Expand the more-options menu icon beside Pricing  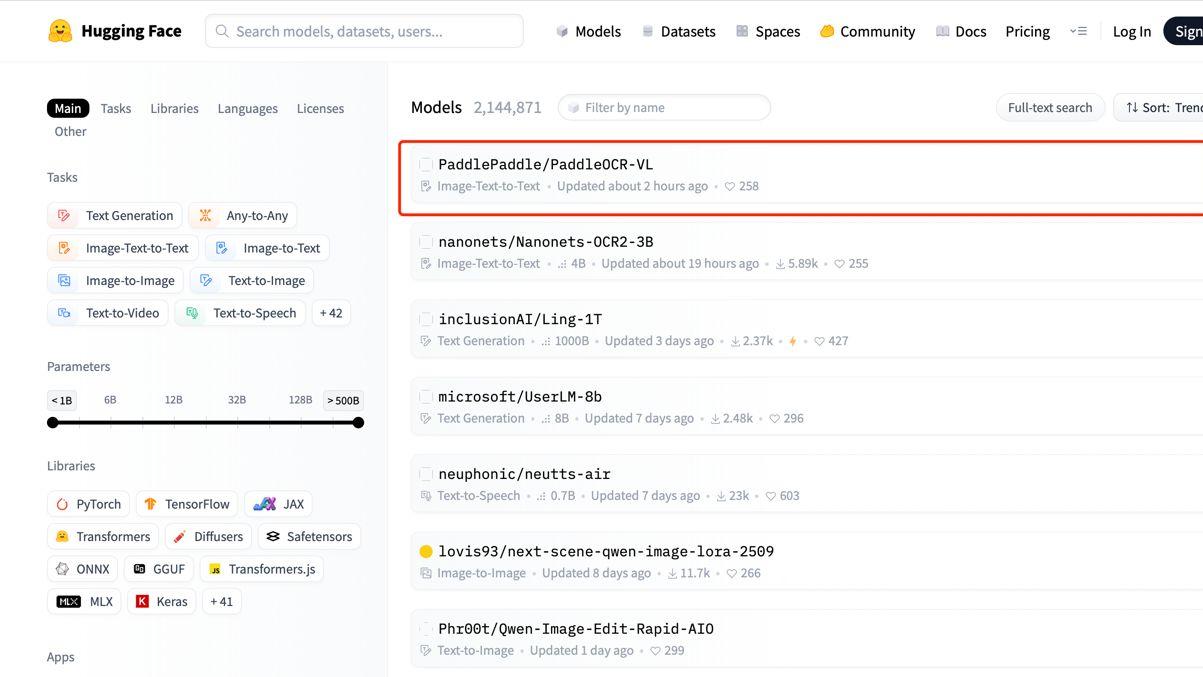point(1078,31)
